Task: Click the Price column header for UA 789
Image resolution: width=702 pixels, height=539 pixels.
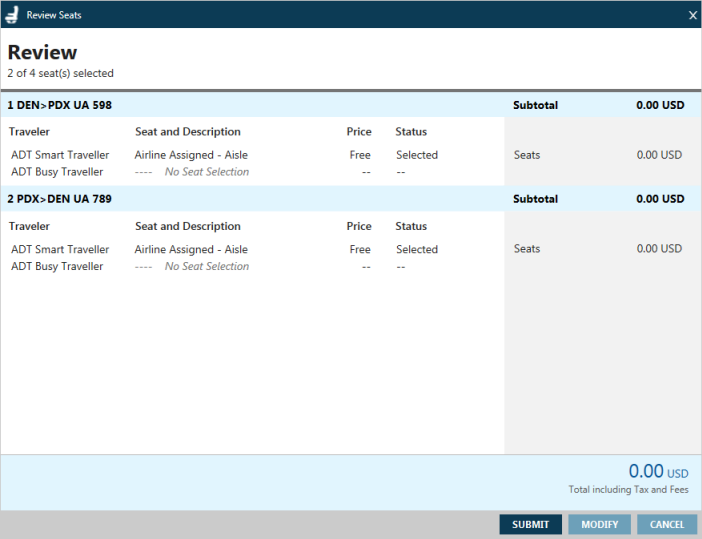Action: click(359, 226)
